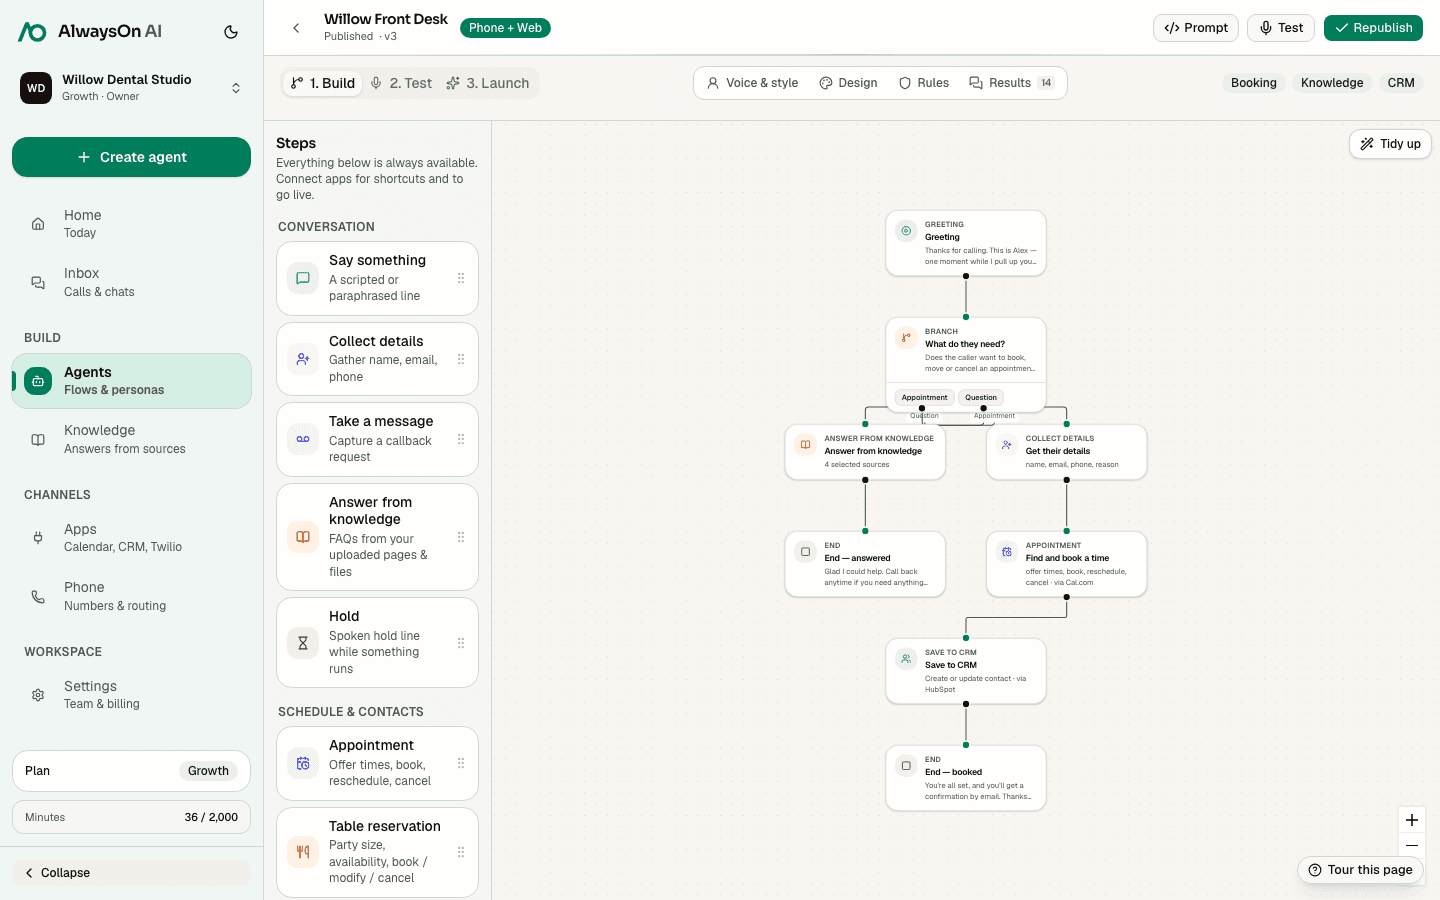Grab the Hold step drag handle
This screenshot has width=1440, height=900.
461,643
